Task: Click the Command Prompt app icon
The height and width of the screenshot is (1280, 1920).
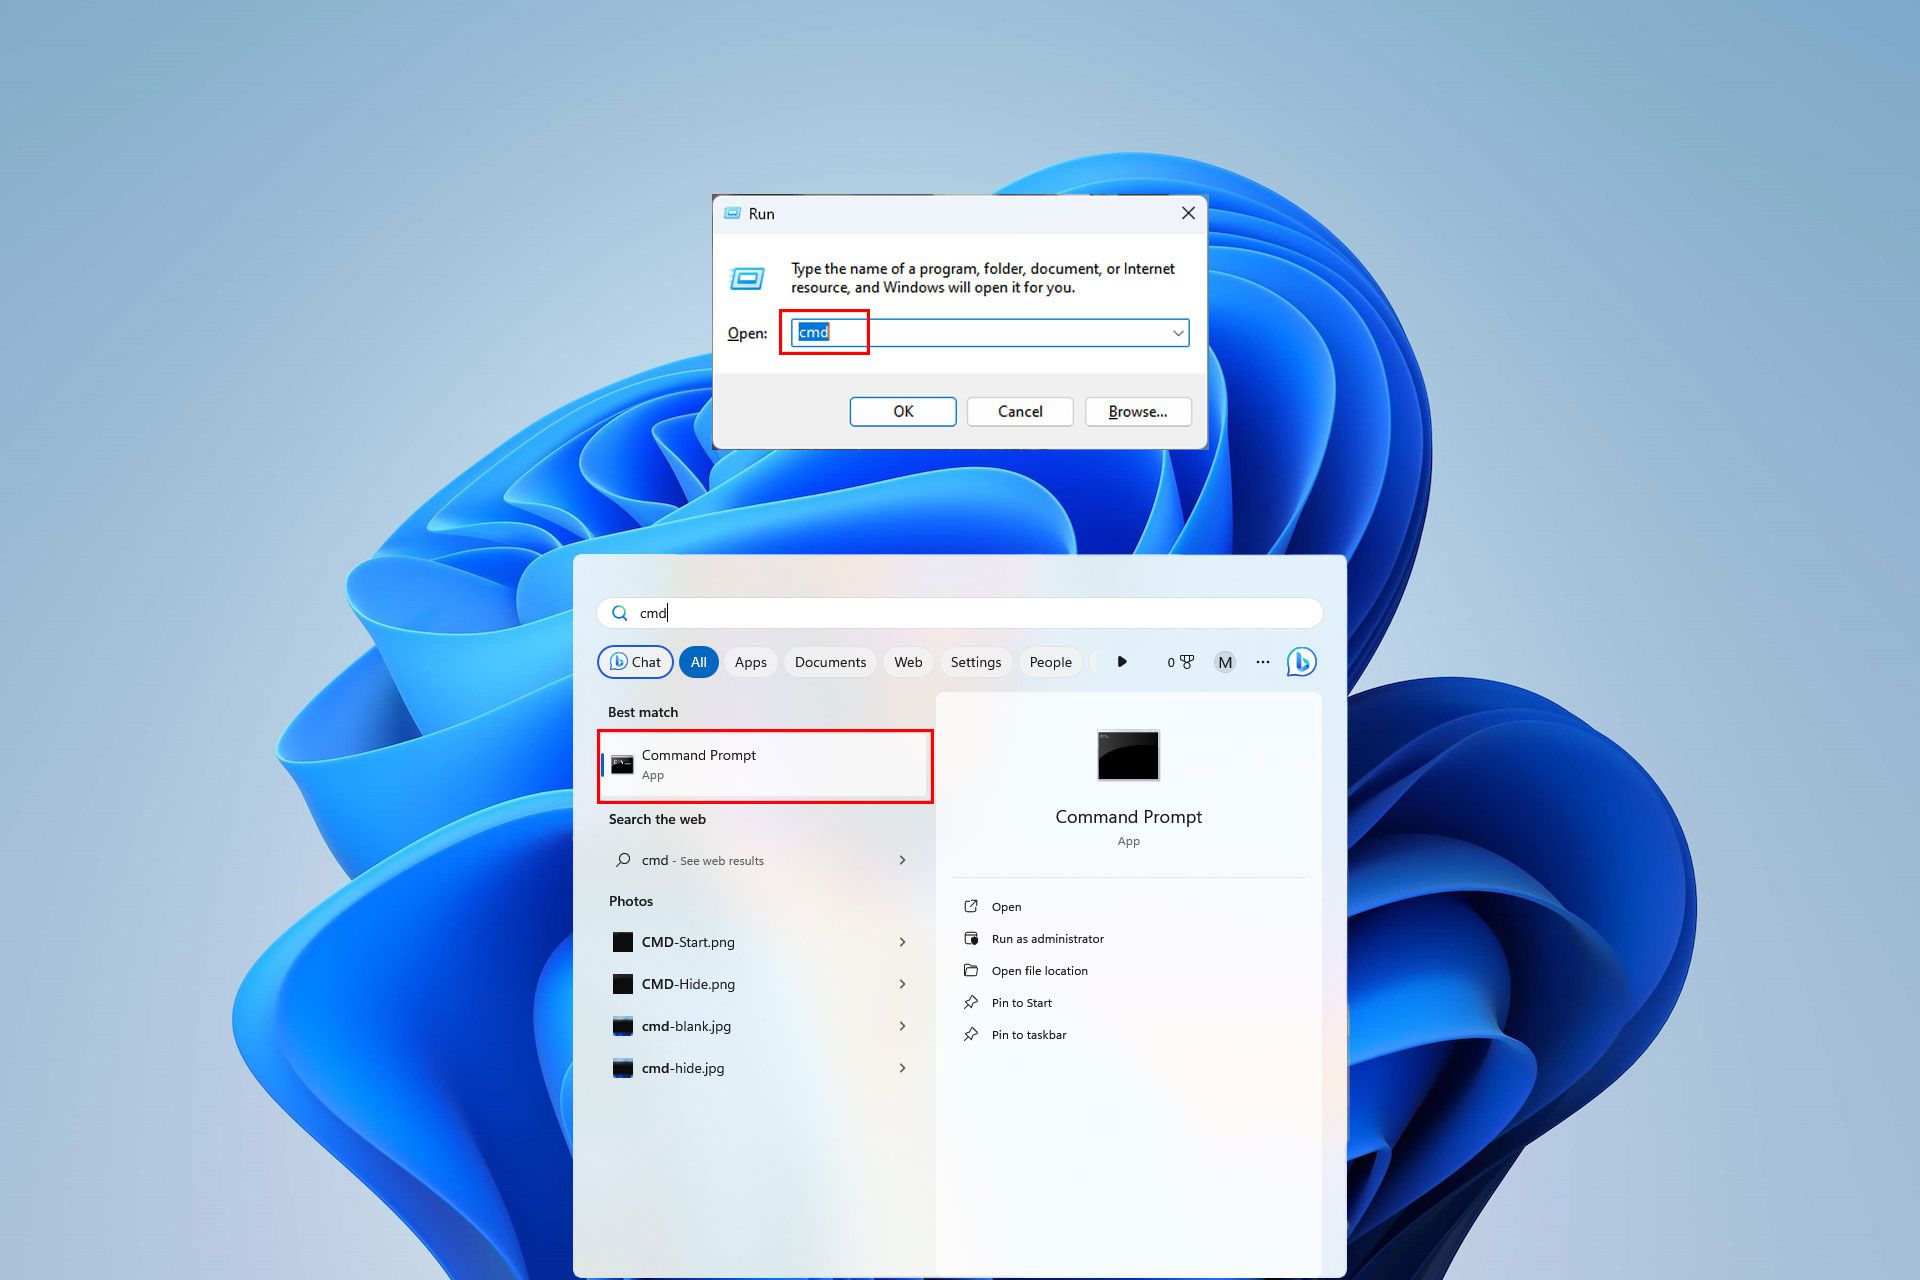Action: pos(623,761)
